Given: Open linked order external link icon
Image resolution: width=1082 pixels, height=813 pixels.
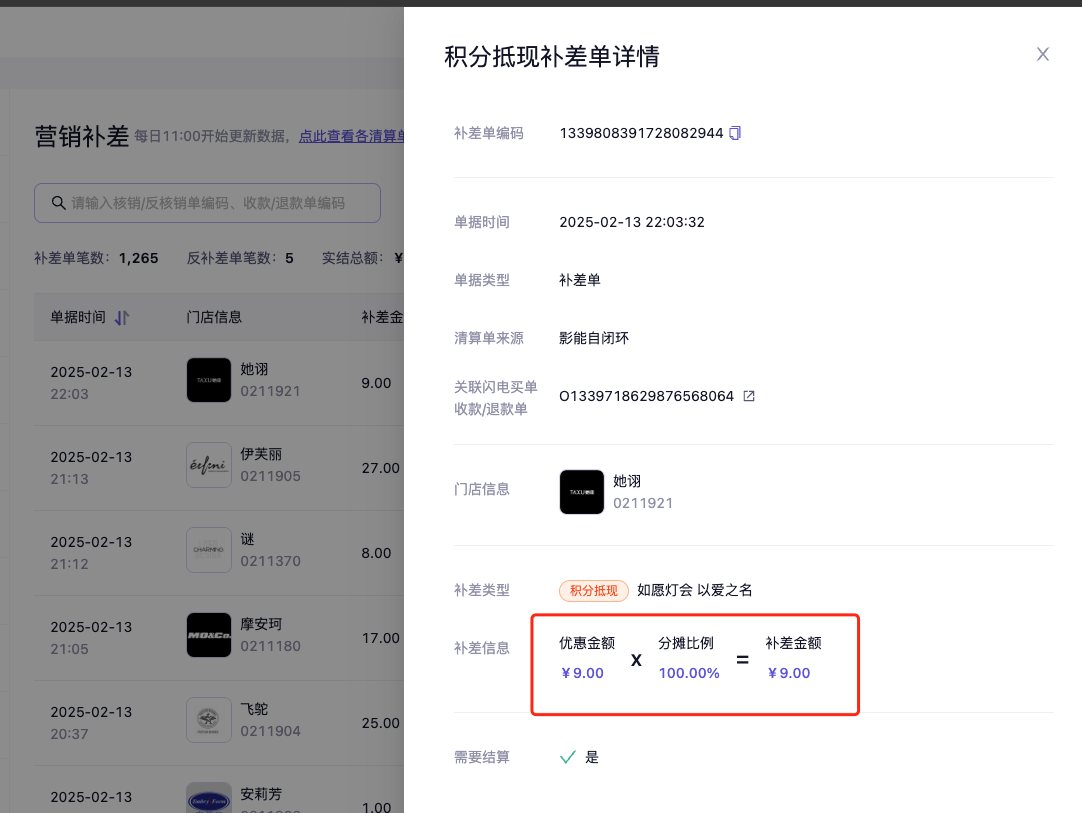Looking at the screenshot, I should point(749,396).
